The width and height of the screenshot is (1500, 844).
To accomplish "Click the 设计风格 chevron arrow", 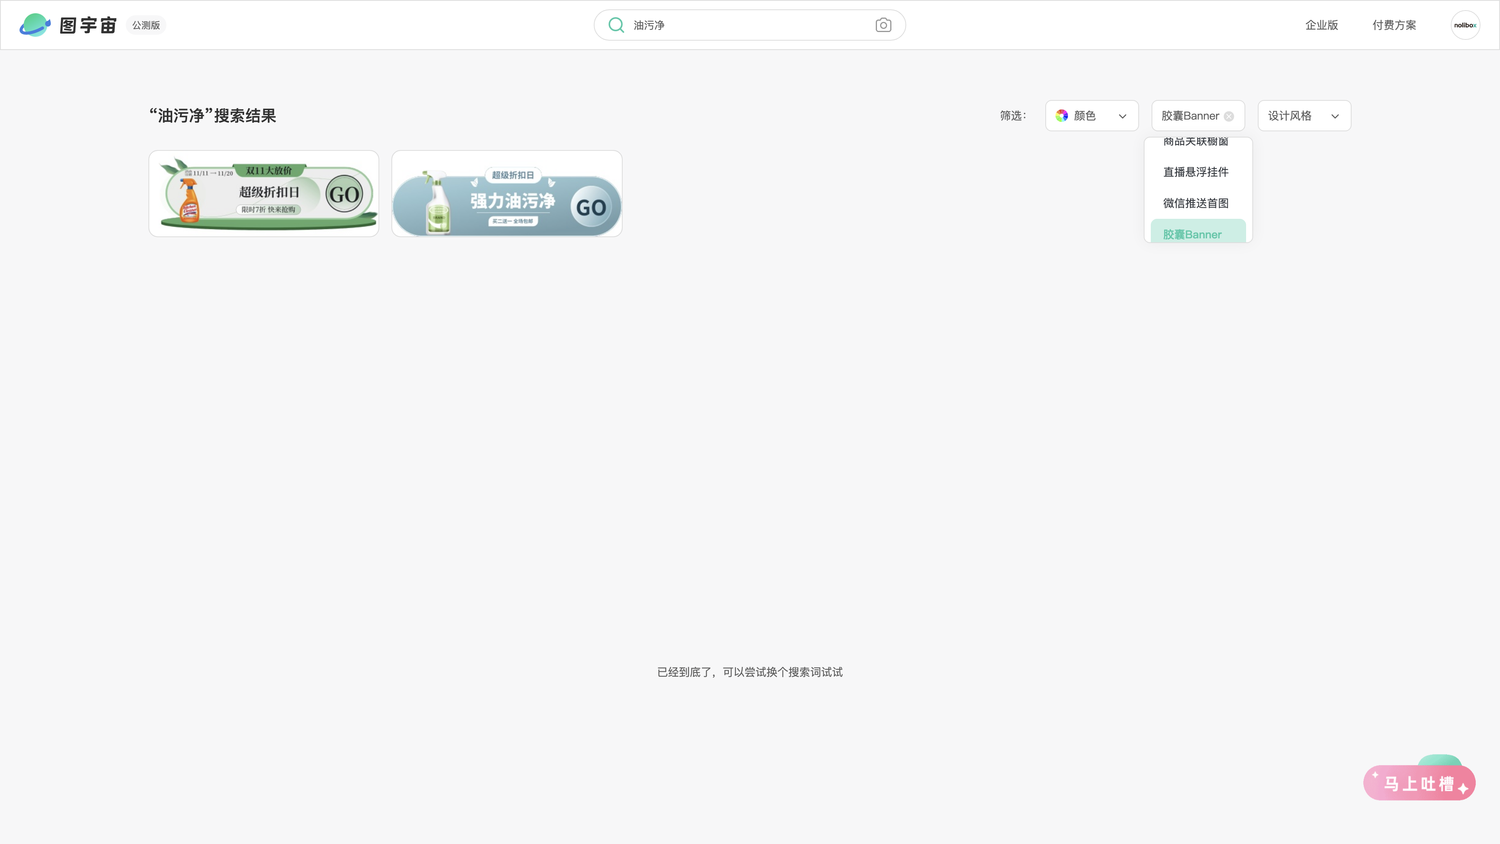I will [1335, 116].
